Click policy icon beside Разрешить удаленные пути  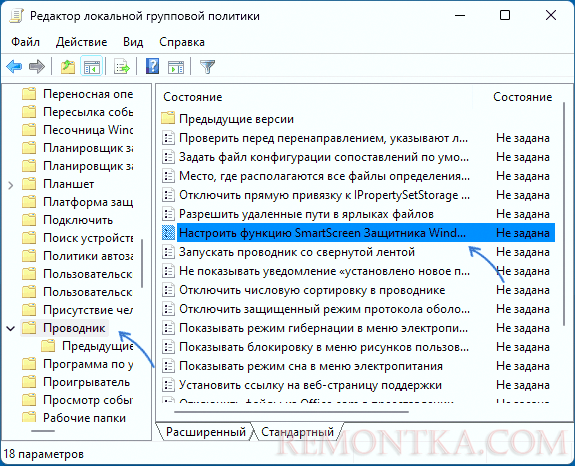pos(168,214)
